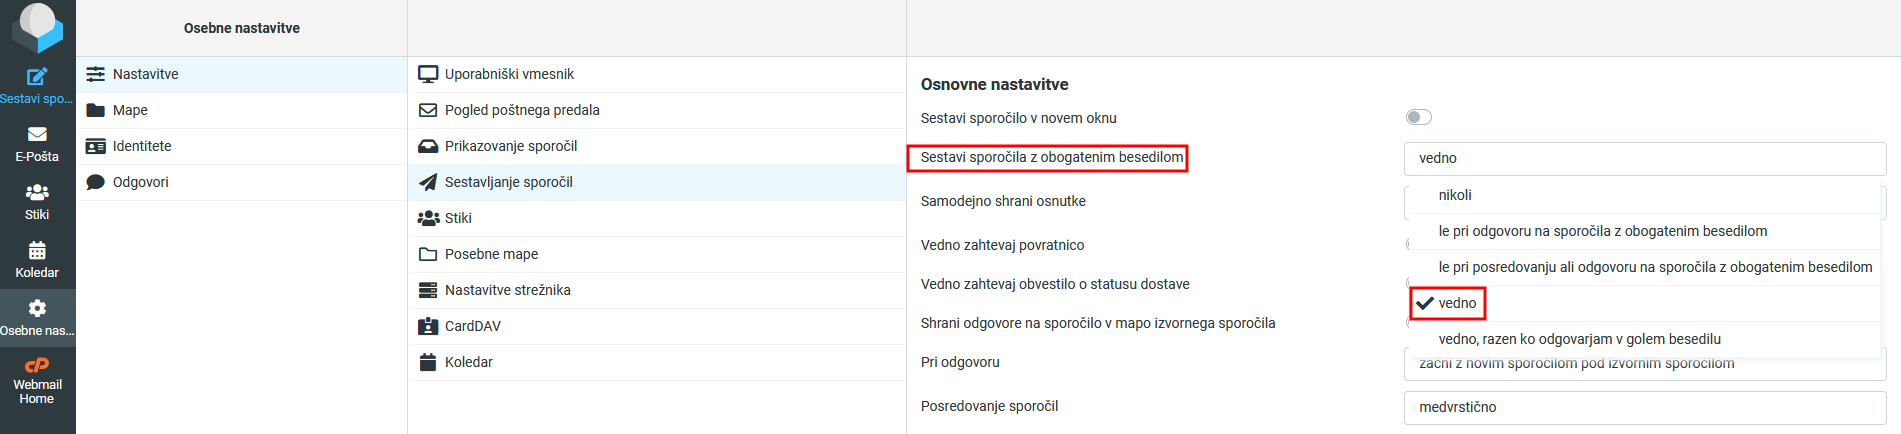
Task: Open Uporabniški vmesnik settings section
Action: pos(509,74)
